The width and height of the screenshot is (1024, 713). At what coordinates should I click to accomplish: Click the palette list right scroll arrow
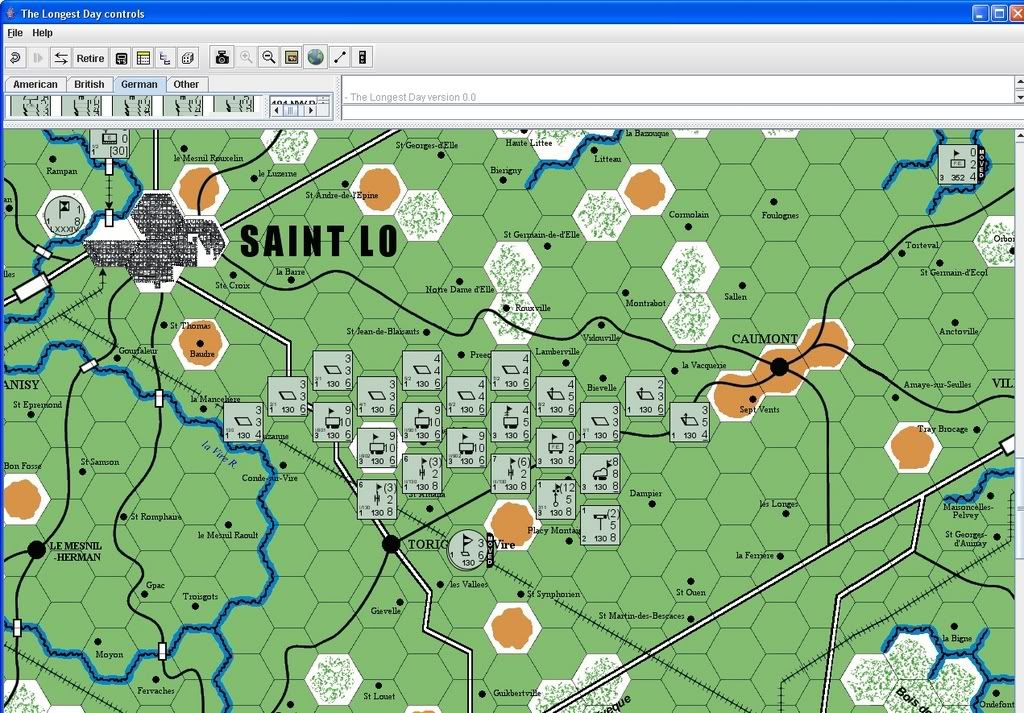(311, 110)
